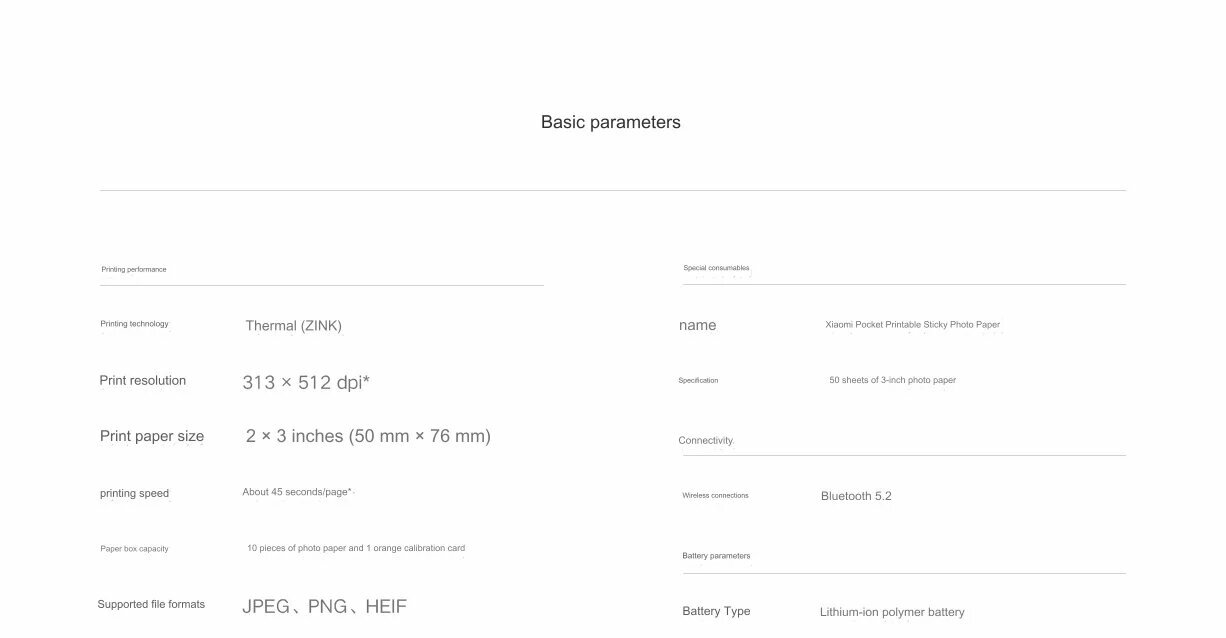This screenshot has width=1226, height=638.
Task: Select the 'printing speed' label
Action: point(134,493)
